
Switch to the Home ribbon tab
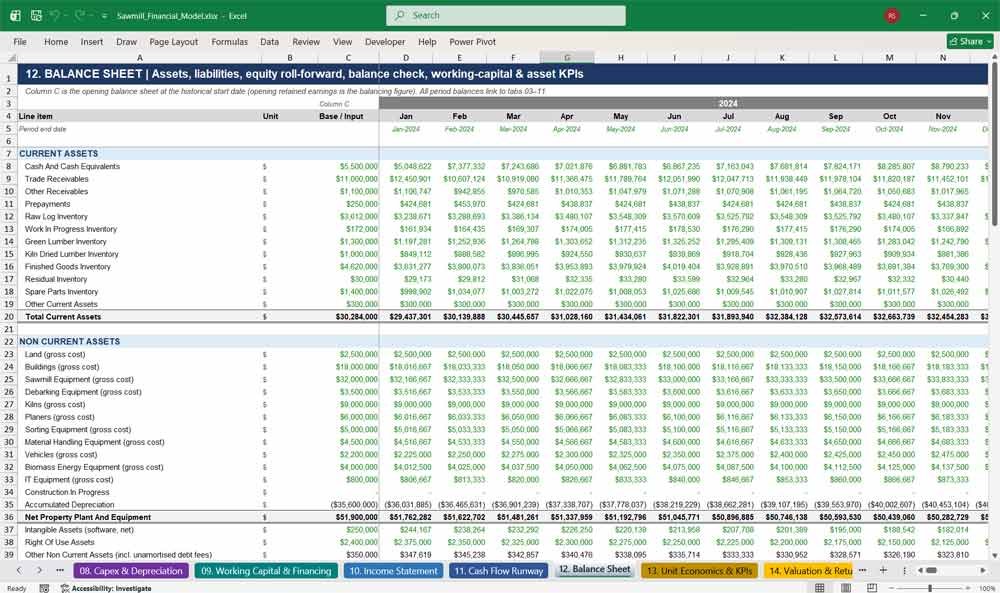click(x=56, y=41)
